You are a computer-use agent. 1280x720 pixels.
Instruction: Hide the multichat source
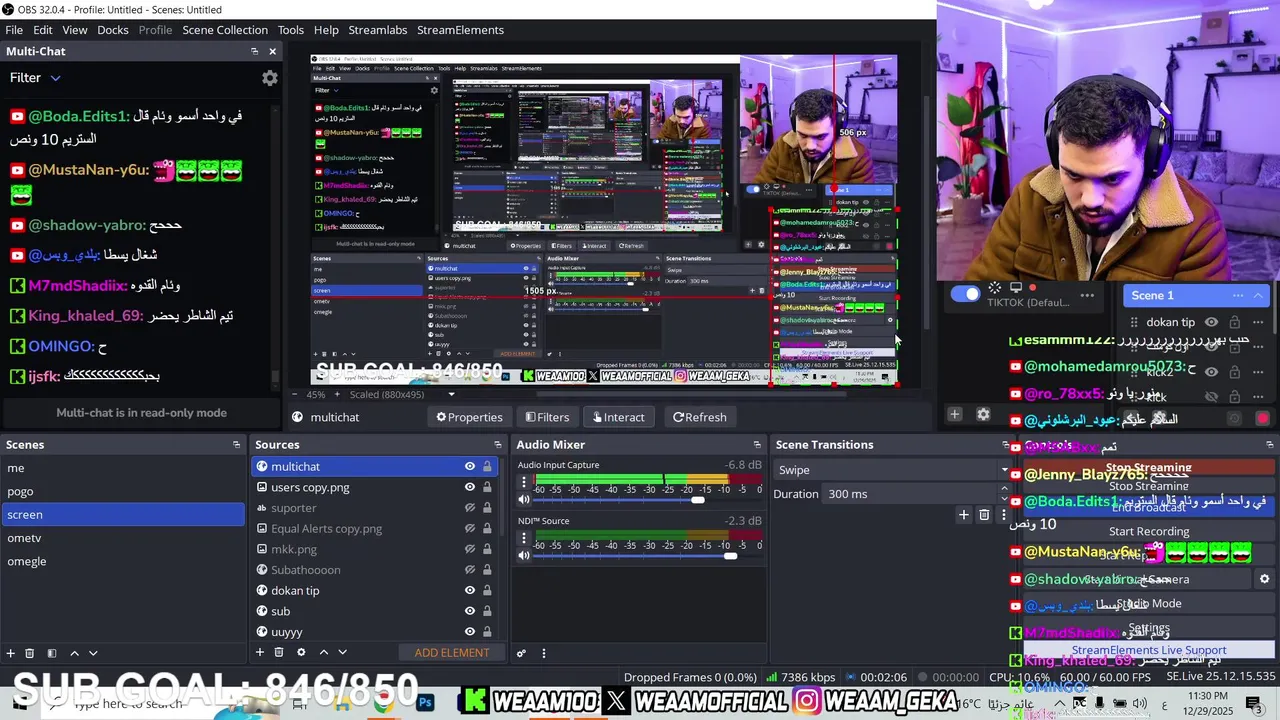(469, 467)
